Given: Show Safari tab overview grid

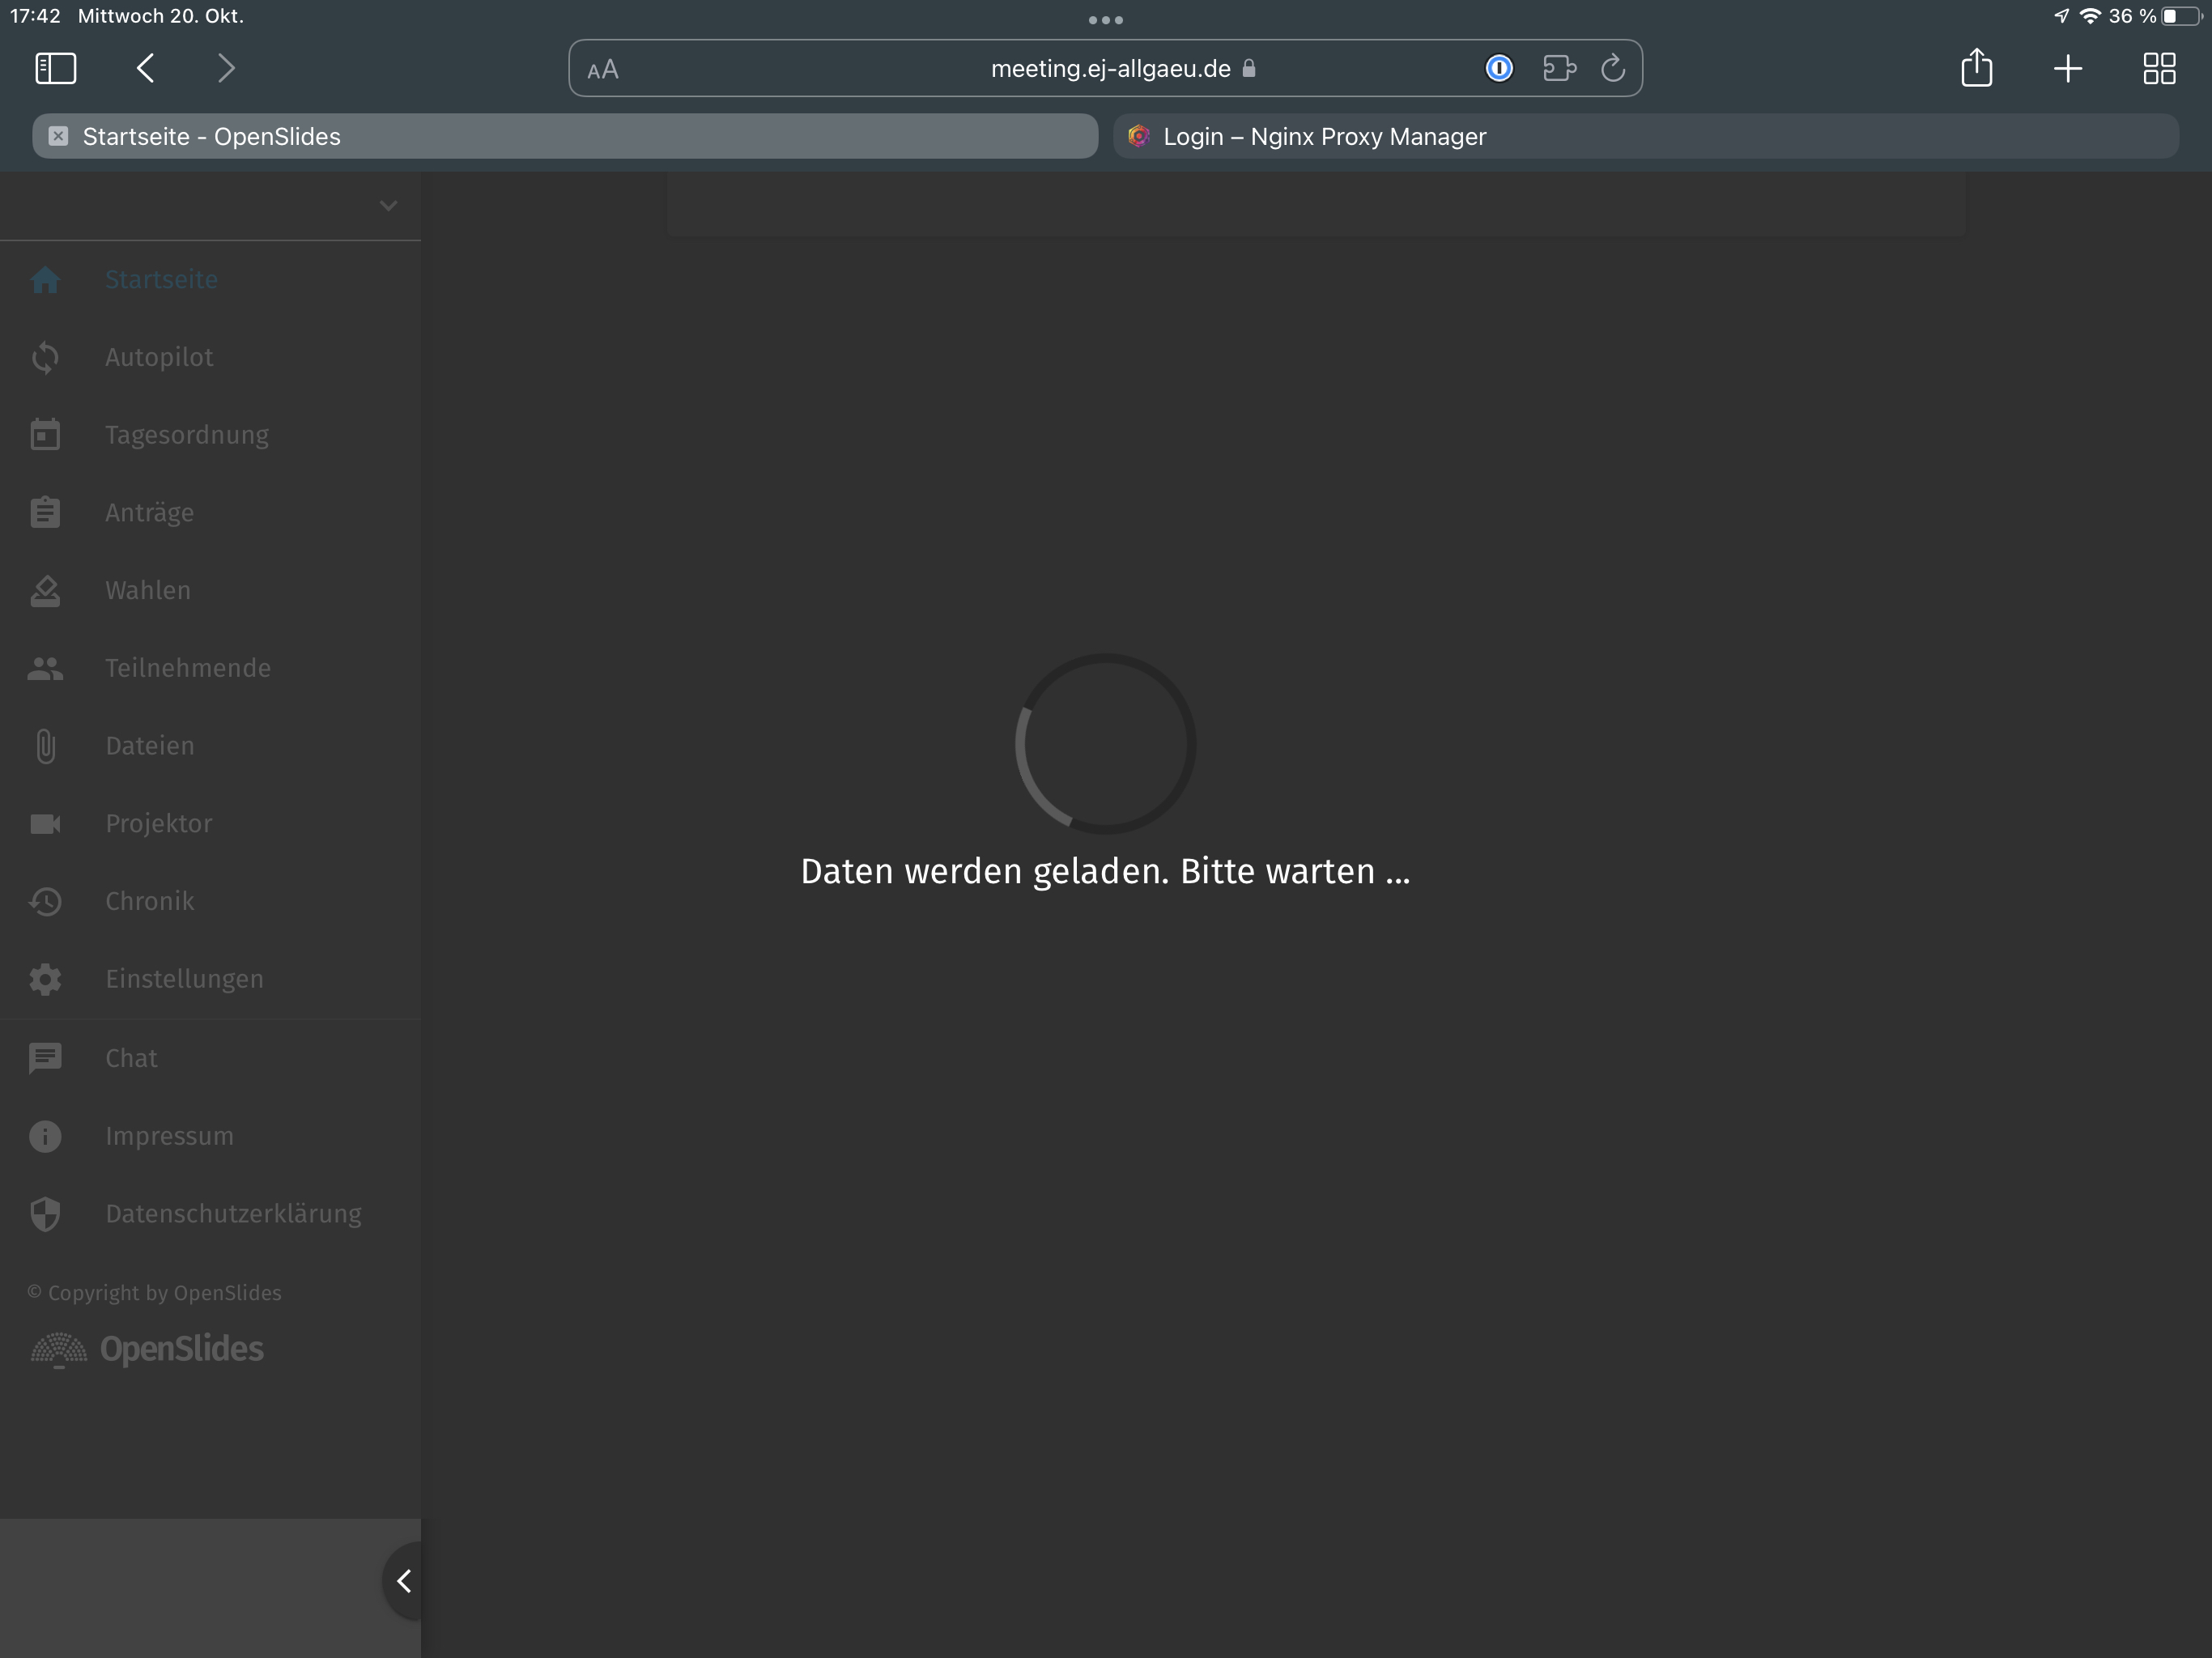Looking at the screenshot, I should click(2160, 68).
